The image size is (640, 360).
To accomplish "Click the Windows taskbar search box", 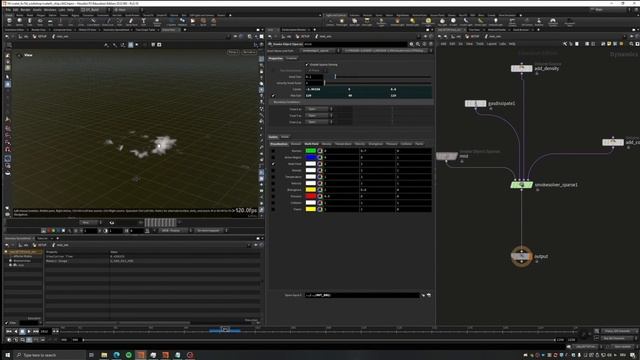I will pyautogui.click(x=50, y=355).
